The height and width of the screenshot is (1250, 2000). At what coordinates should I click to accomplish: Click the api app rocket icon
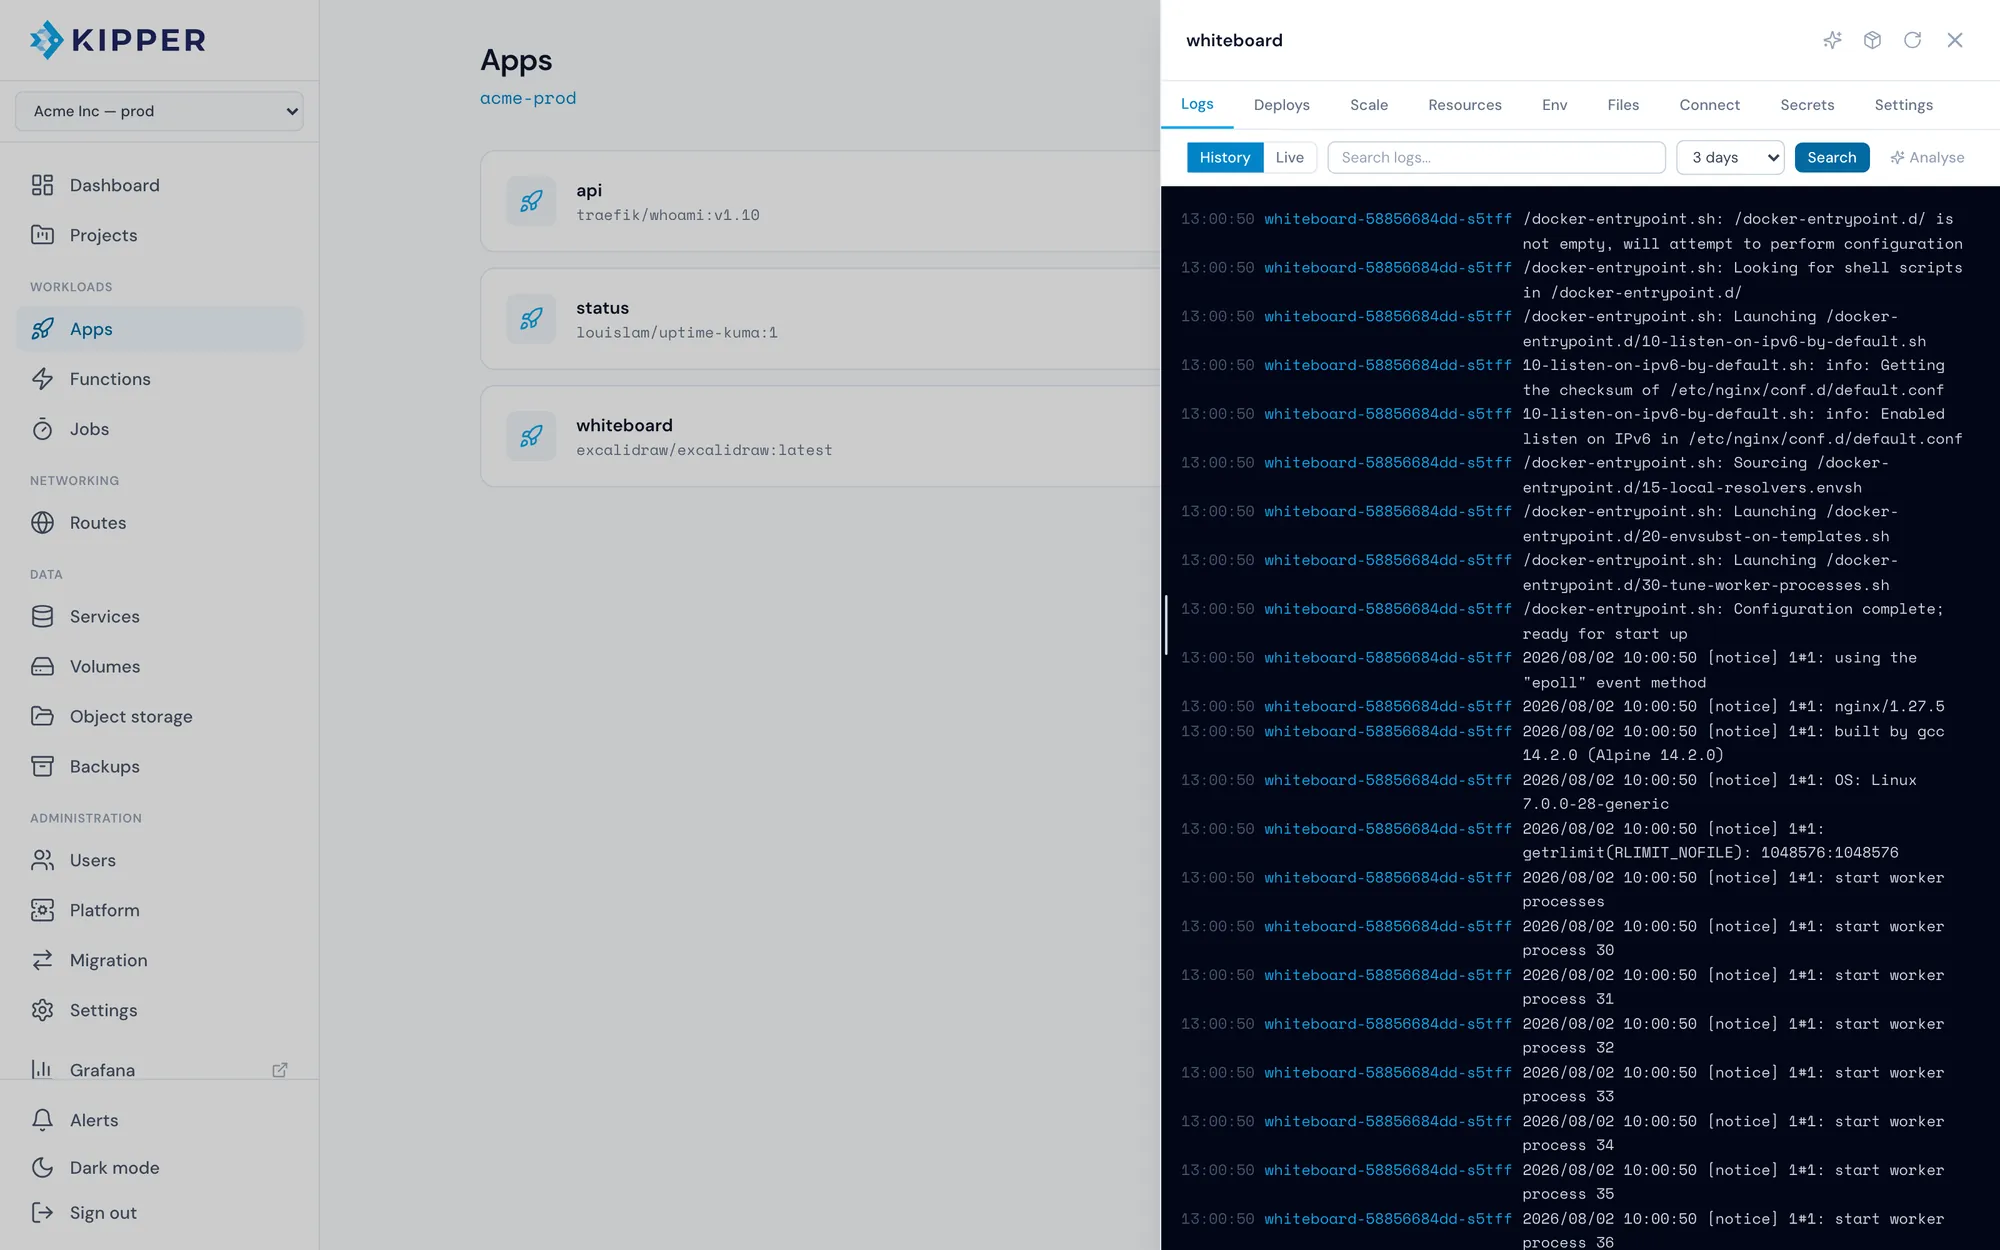(531, 201)
